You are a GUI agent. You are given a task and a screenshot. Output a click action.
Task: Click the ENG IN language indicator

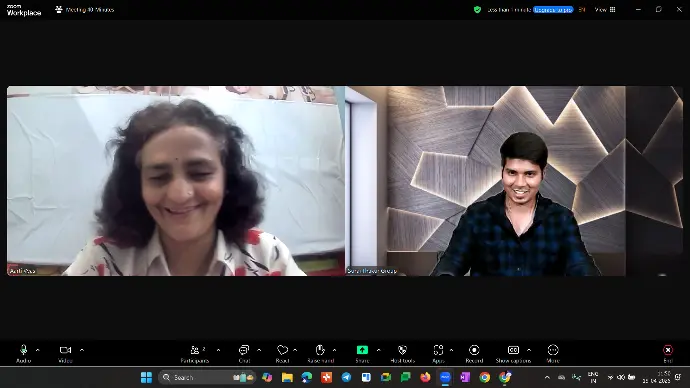point(593,377)
